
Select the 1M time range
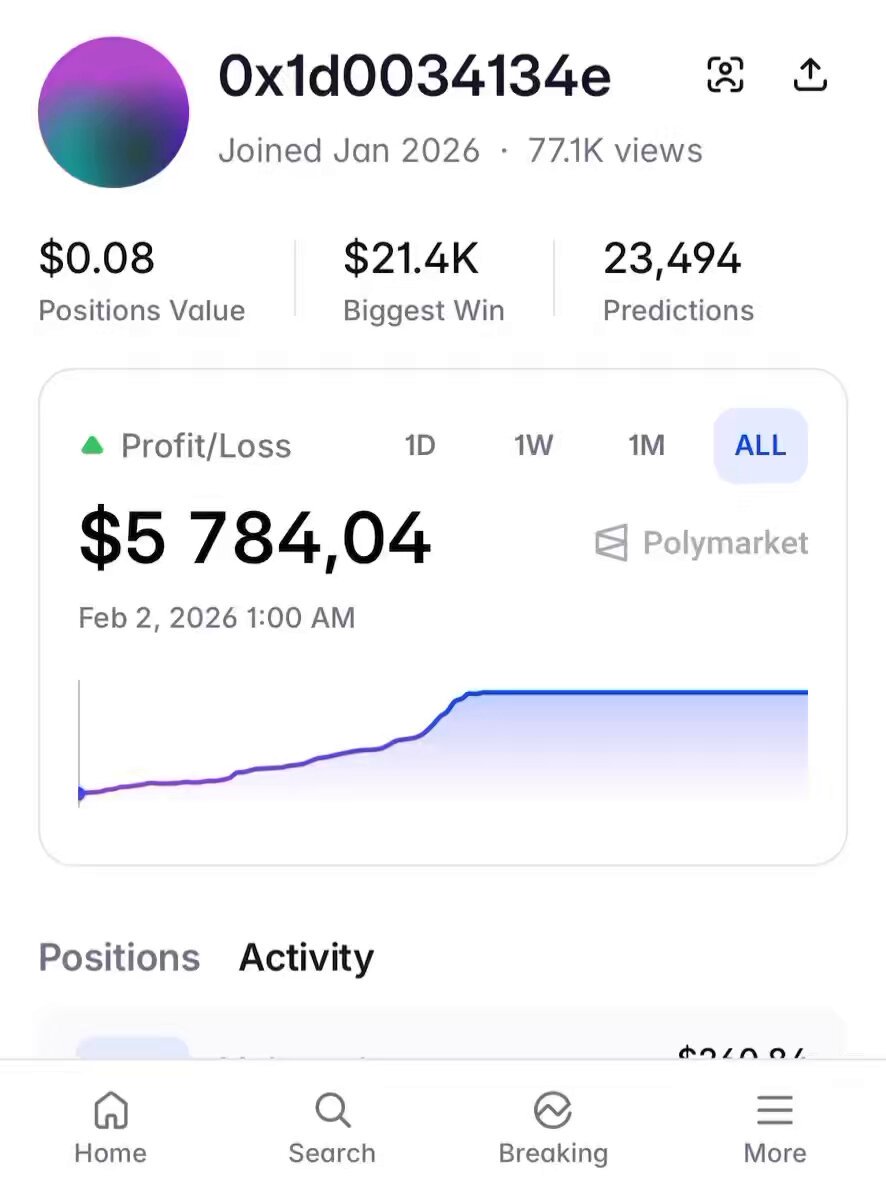point(647,446)
